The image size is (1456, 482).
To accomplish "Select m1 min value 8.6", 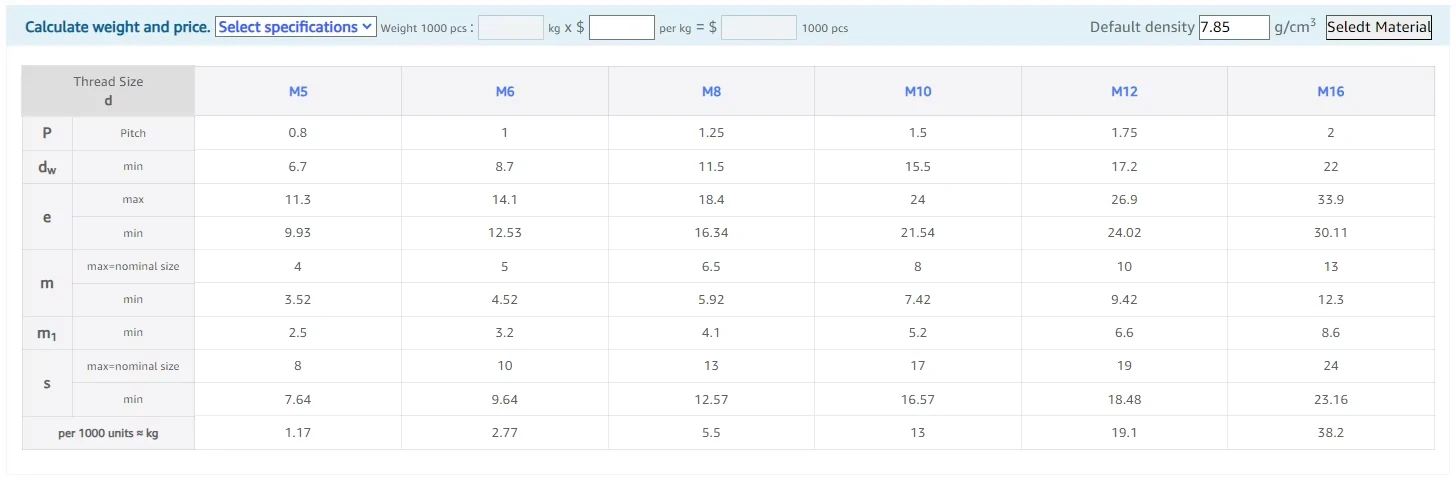I will [1331, 333].
